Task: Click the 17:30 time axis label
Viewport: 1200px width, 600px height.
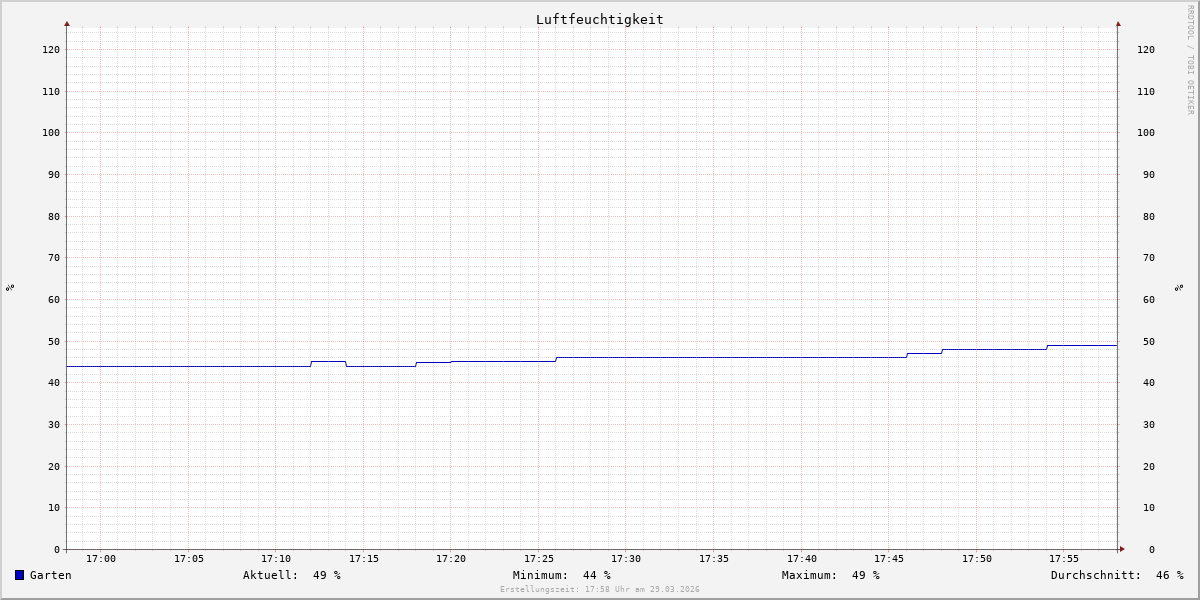Action: tap(626, 559)
